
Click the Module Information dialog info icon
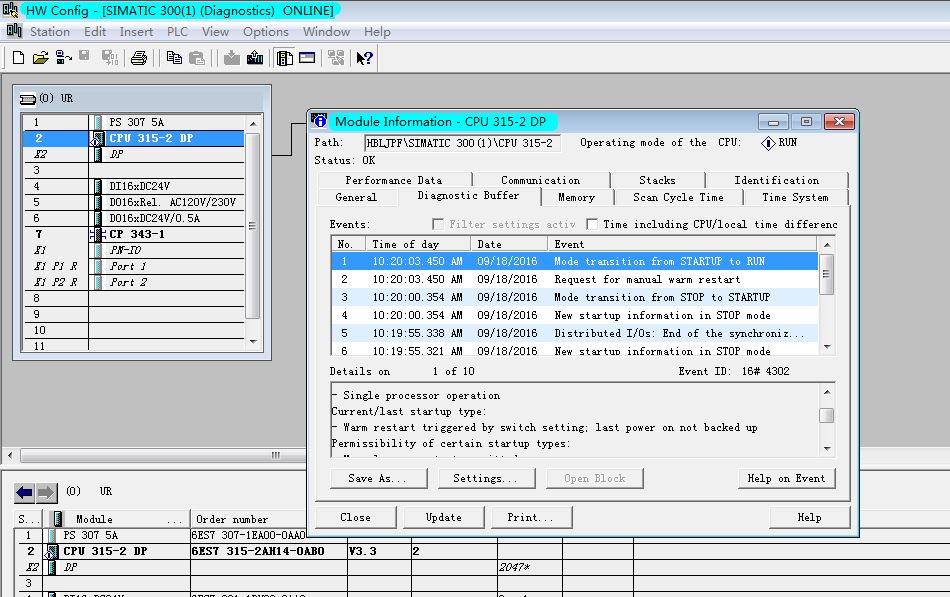pos(319,120)
